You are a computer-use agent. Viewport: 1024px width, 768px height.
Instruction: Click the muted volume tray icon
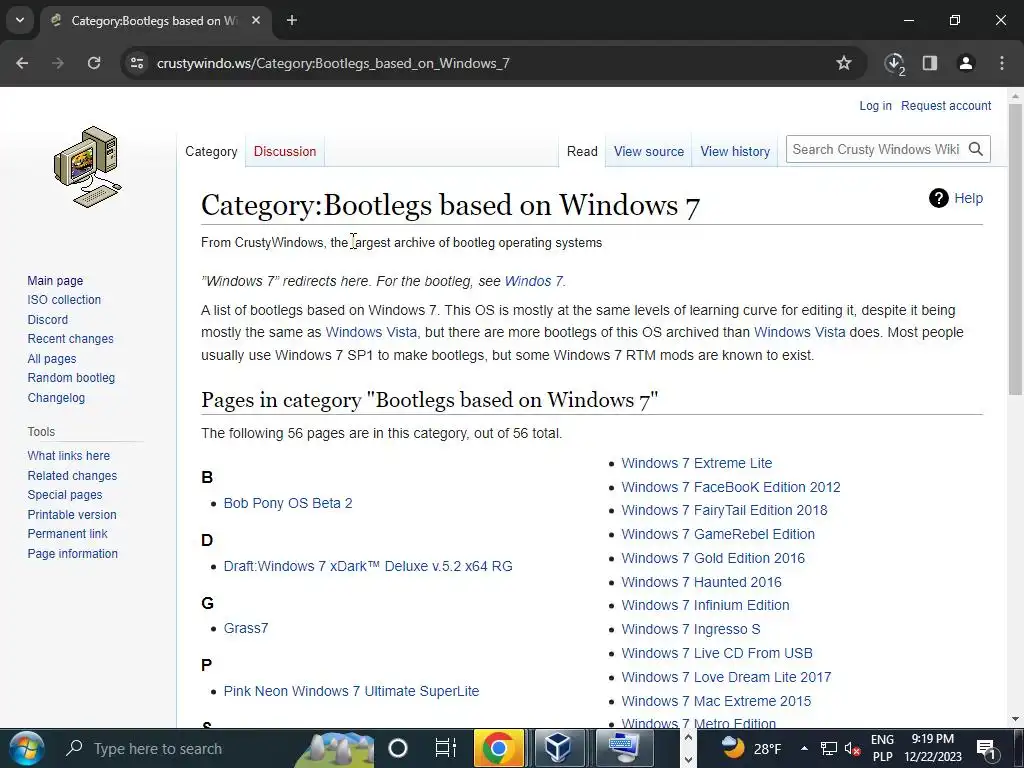click(x=852, y=748)
